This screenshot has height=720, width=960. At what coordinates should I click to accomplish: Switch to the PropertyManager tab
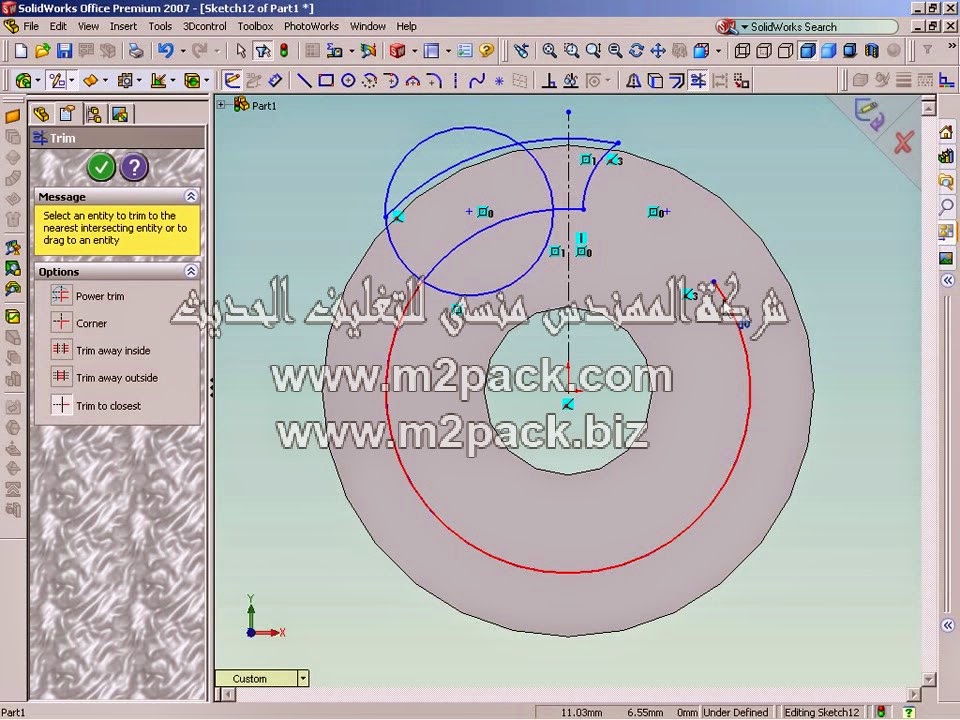pyautogui.click(x=67, y=114)
